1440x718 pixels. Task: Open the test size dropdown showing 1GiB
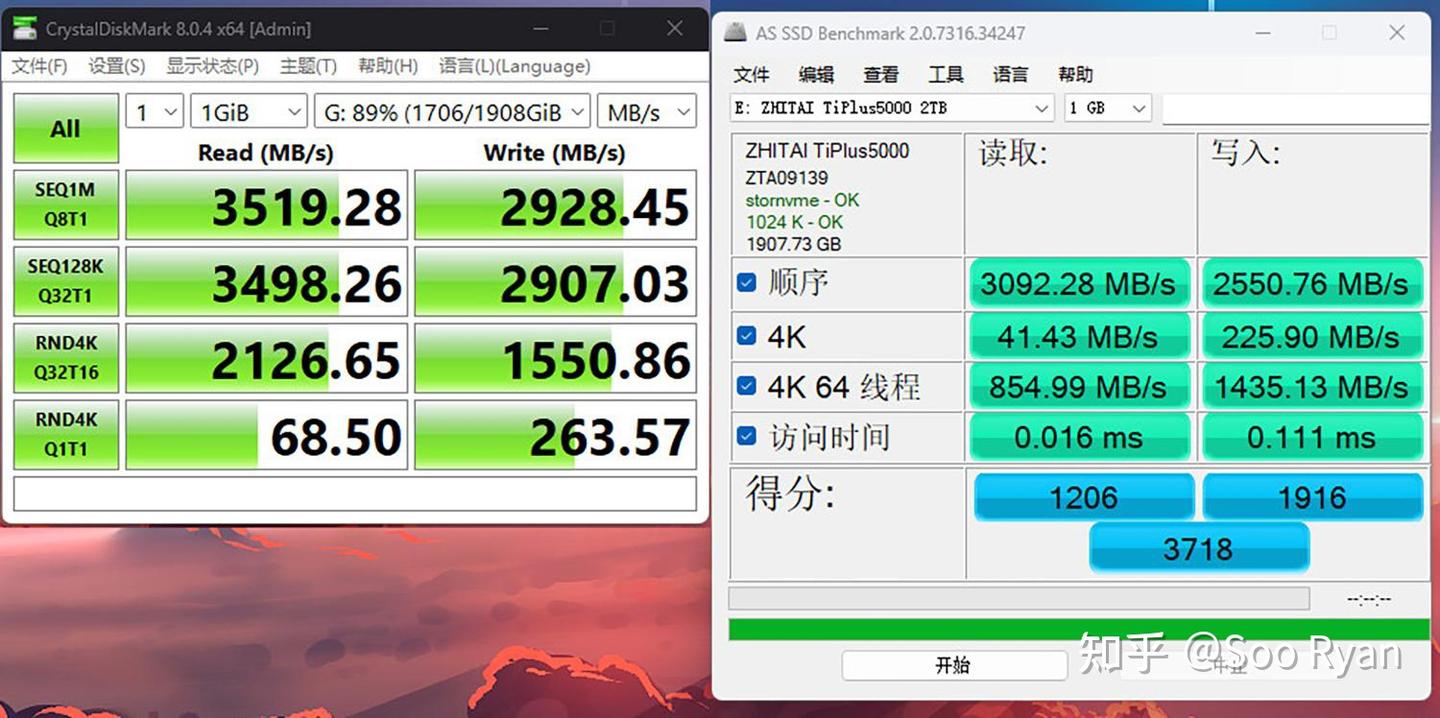[248, 111]
